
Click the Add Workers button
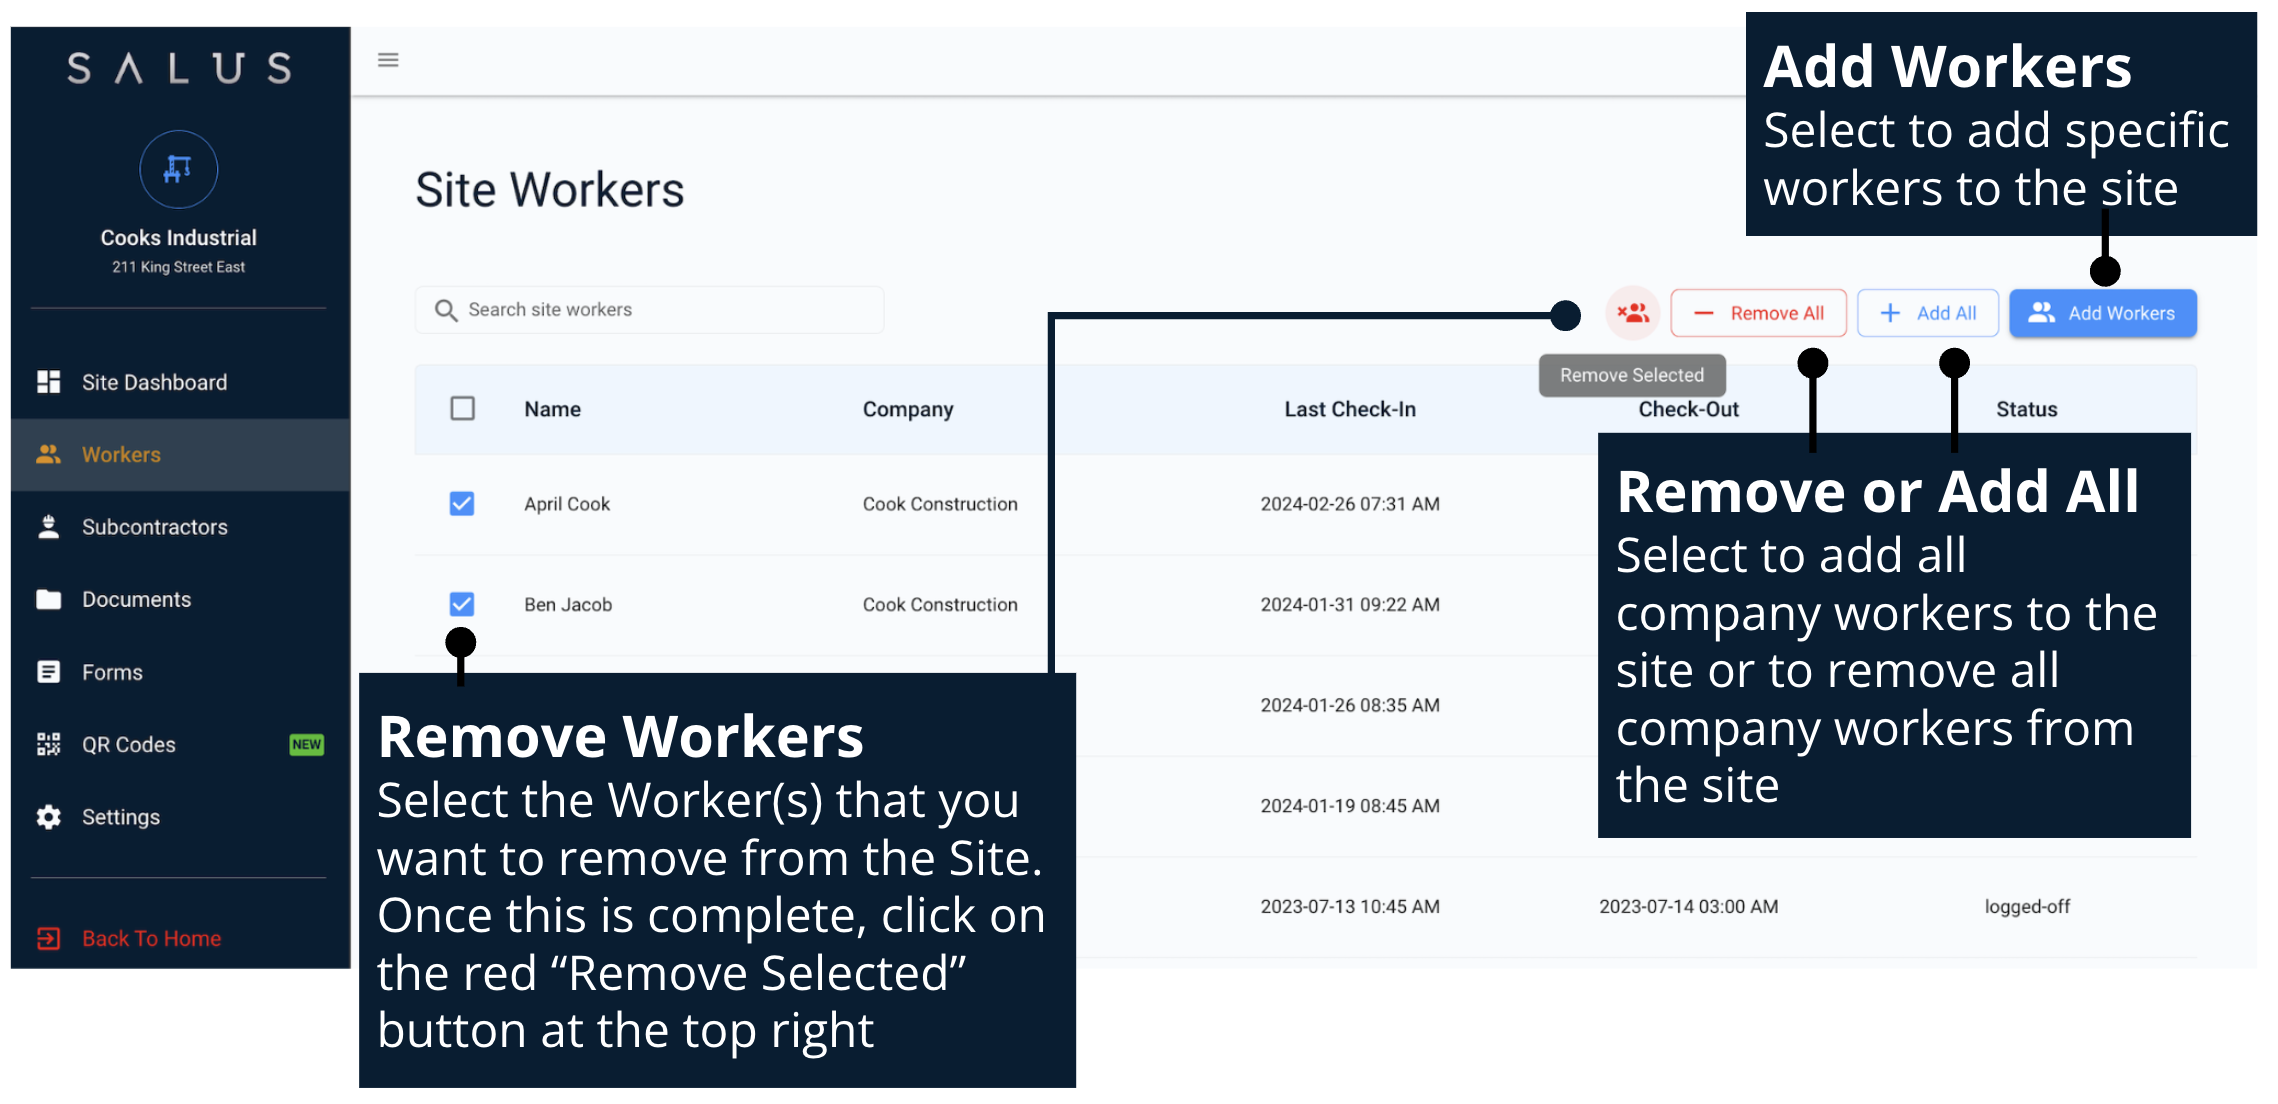point(2102,313)
